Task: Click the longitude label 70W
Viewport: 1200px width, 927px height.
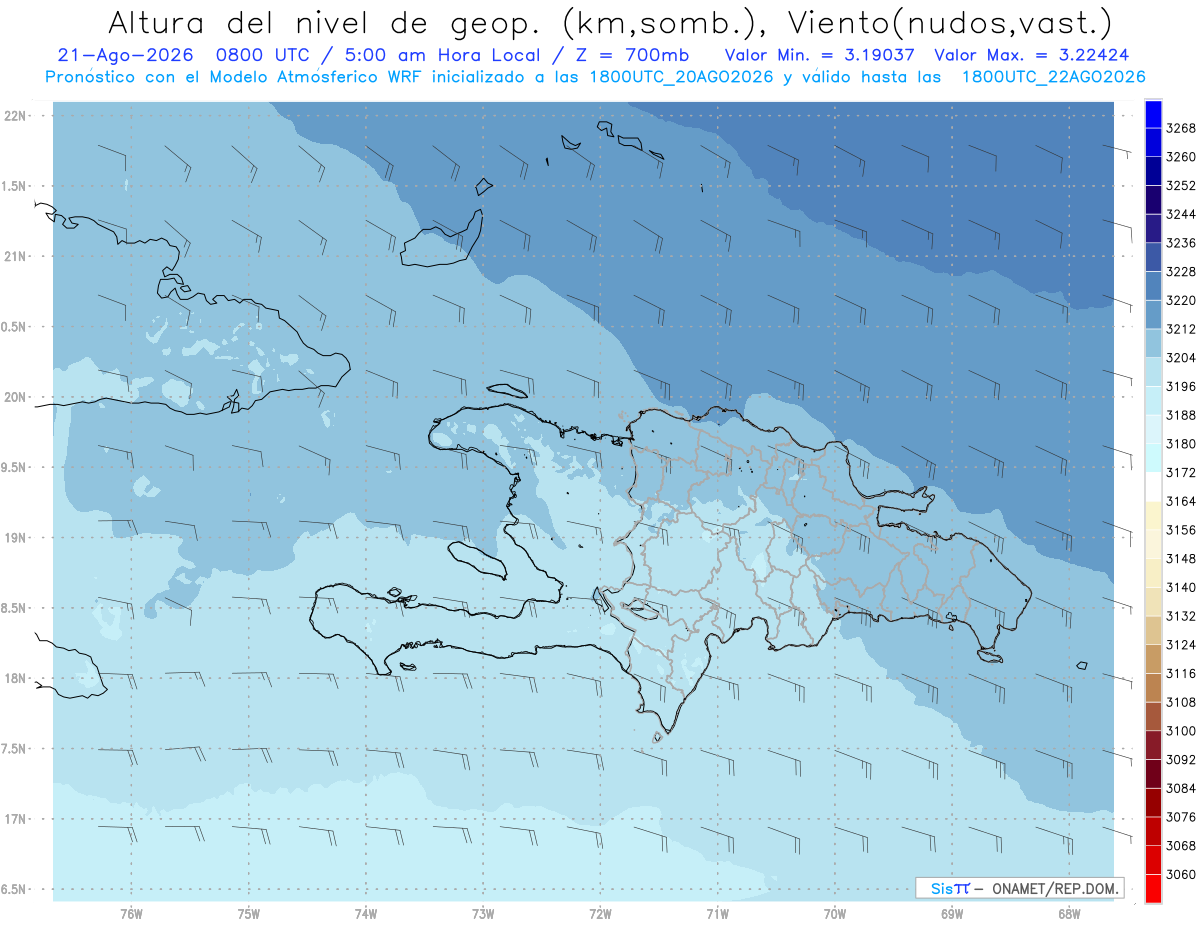Action: tap(835, 913)
